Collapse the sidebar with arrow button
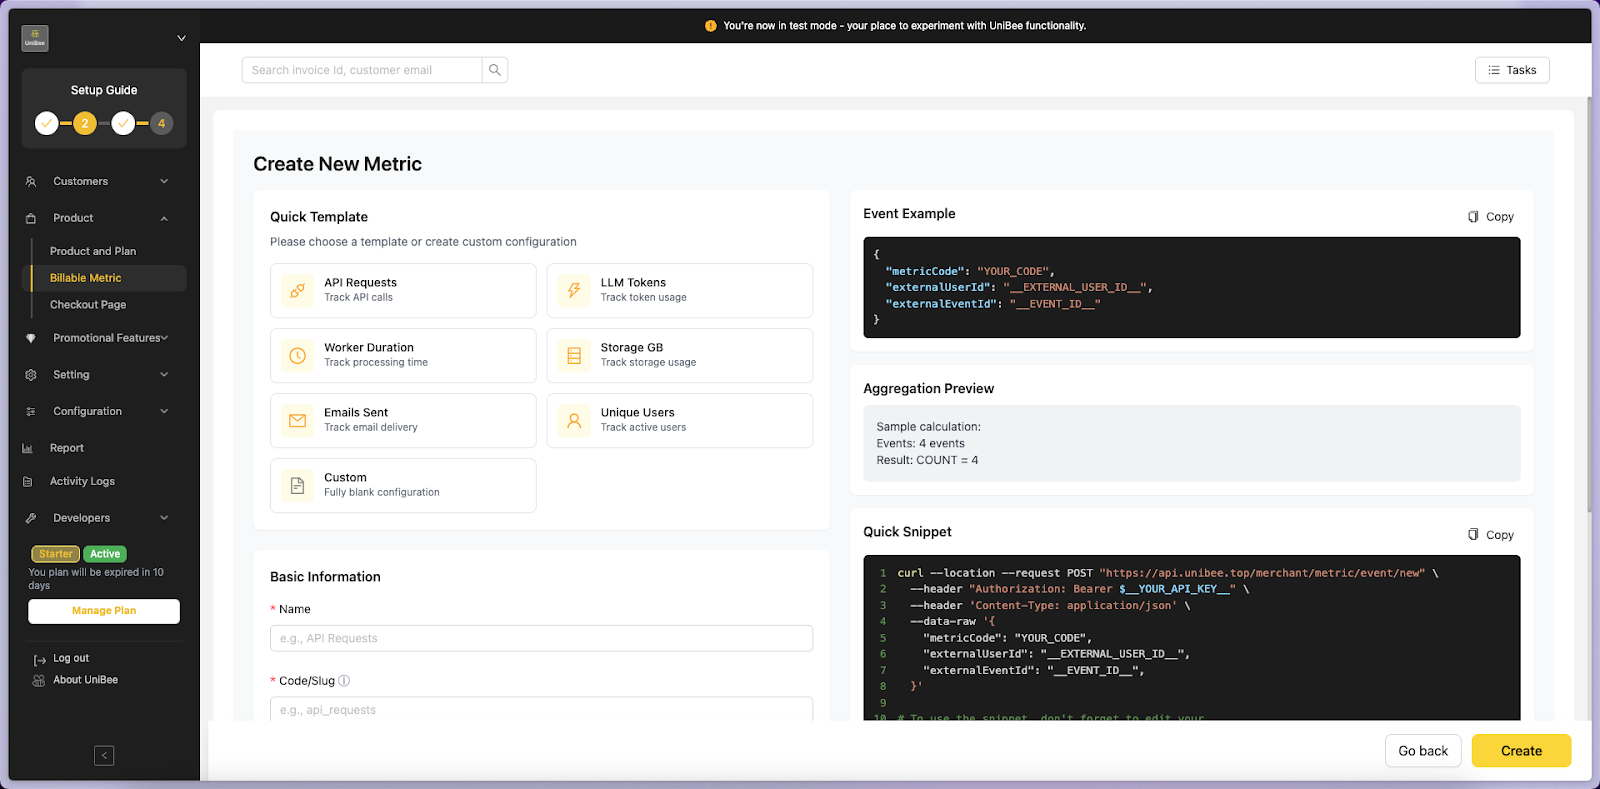This screenshot has width=1600, height=789. 104,756
